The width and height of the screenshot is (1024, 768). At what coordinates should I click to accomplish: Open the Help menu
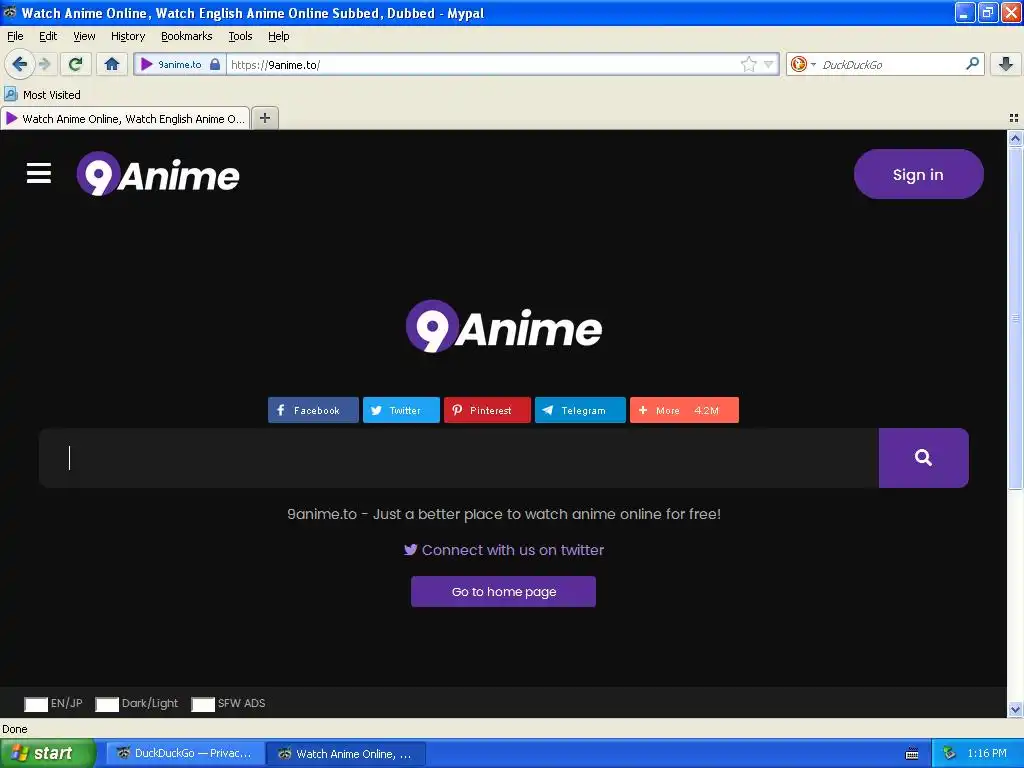279,36
